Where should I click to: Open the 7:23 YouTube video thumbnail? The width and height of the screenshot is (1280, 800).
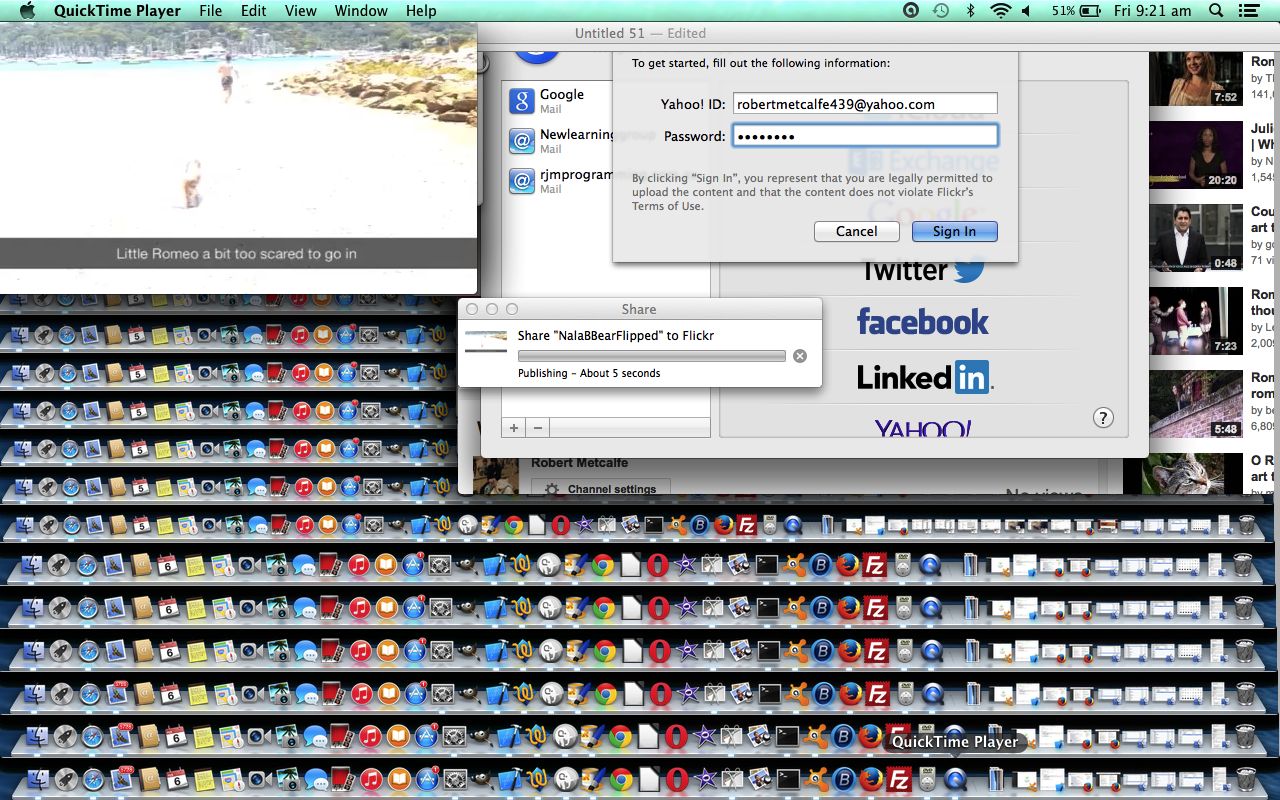tap(1195, 321)
